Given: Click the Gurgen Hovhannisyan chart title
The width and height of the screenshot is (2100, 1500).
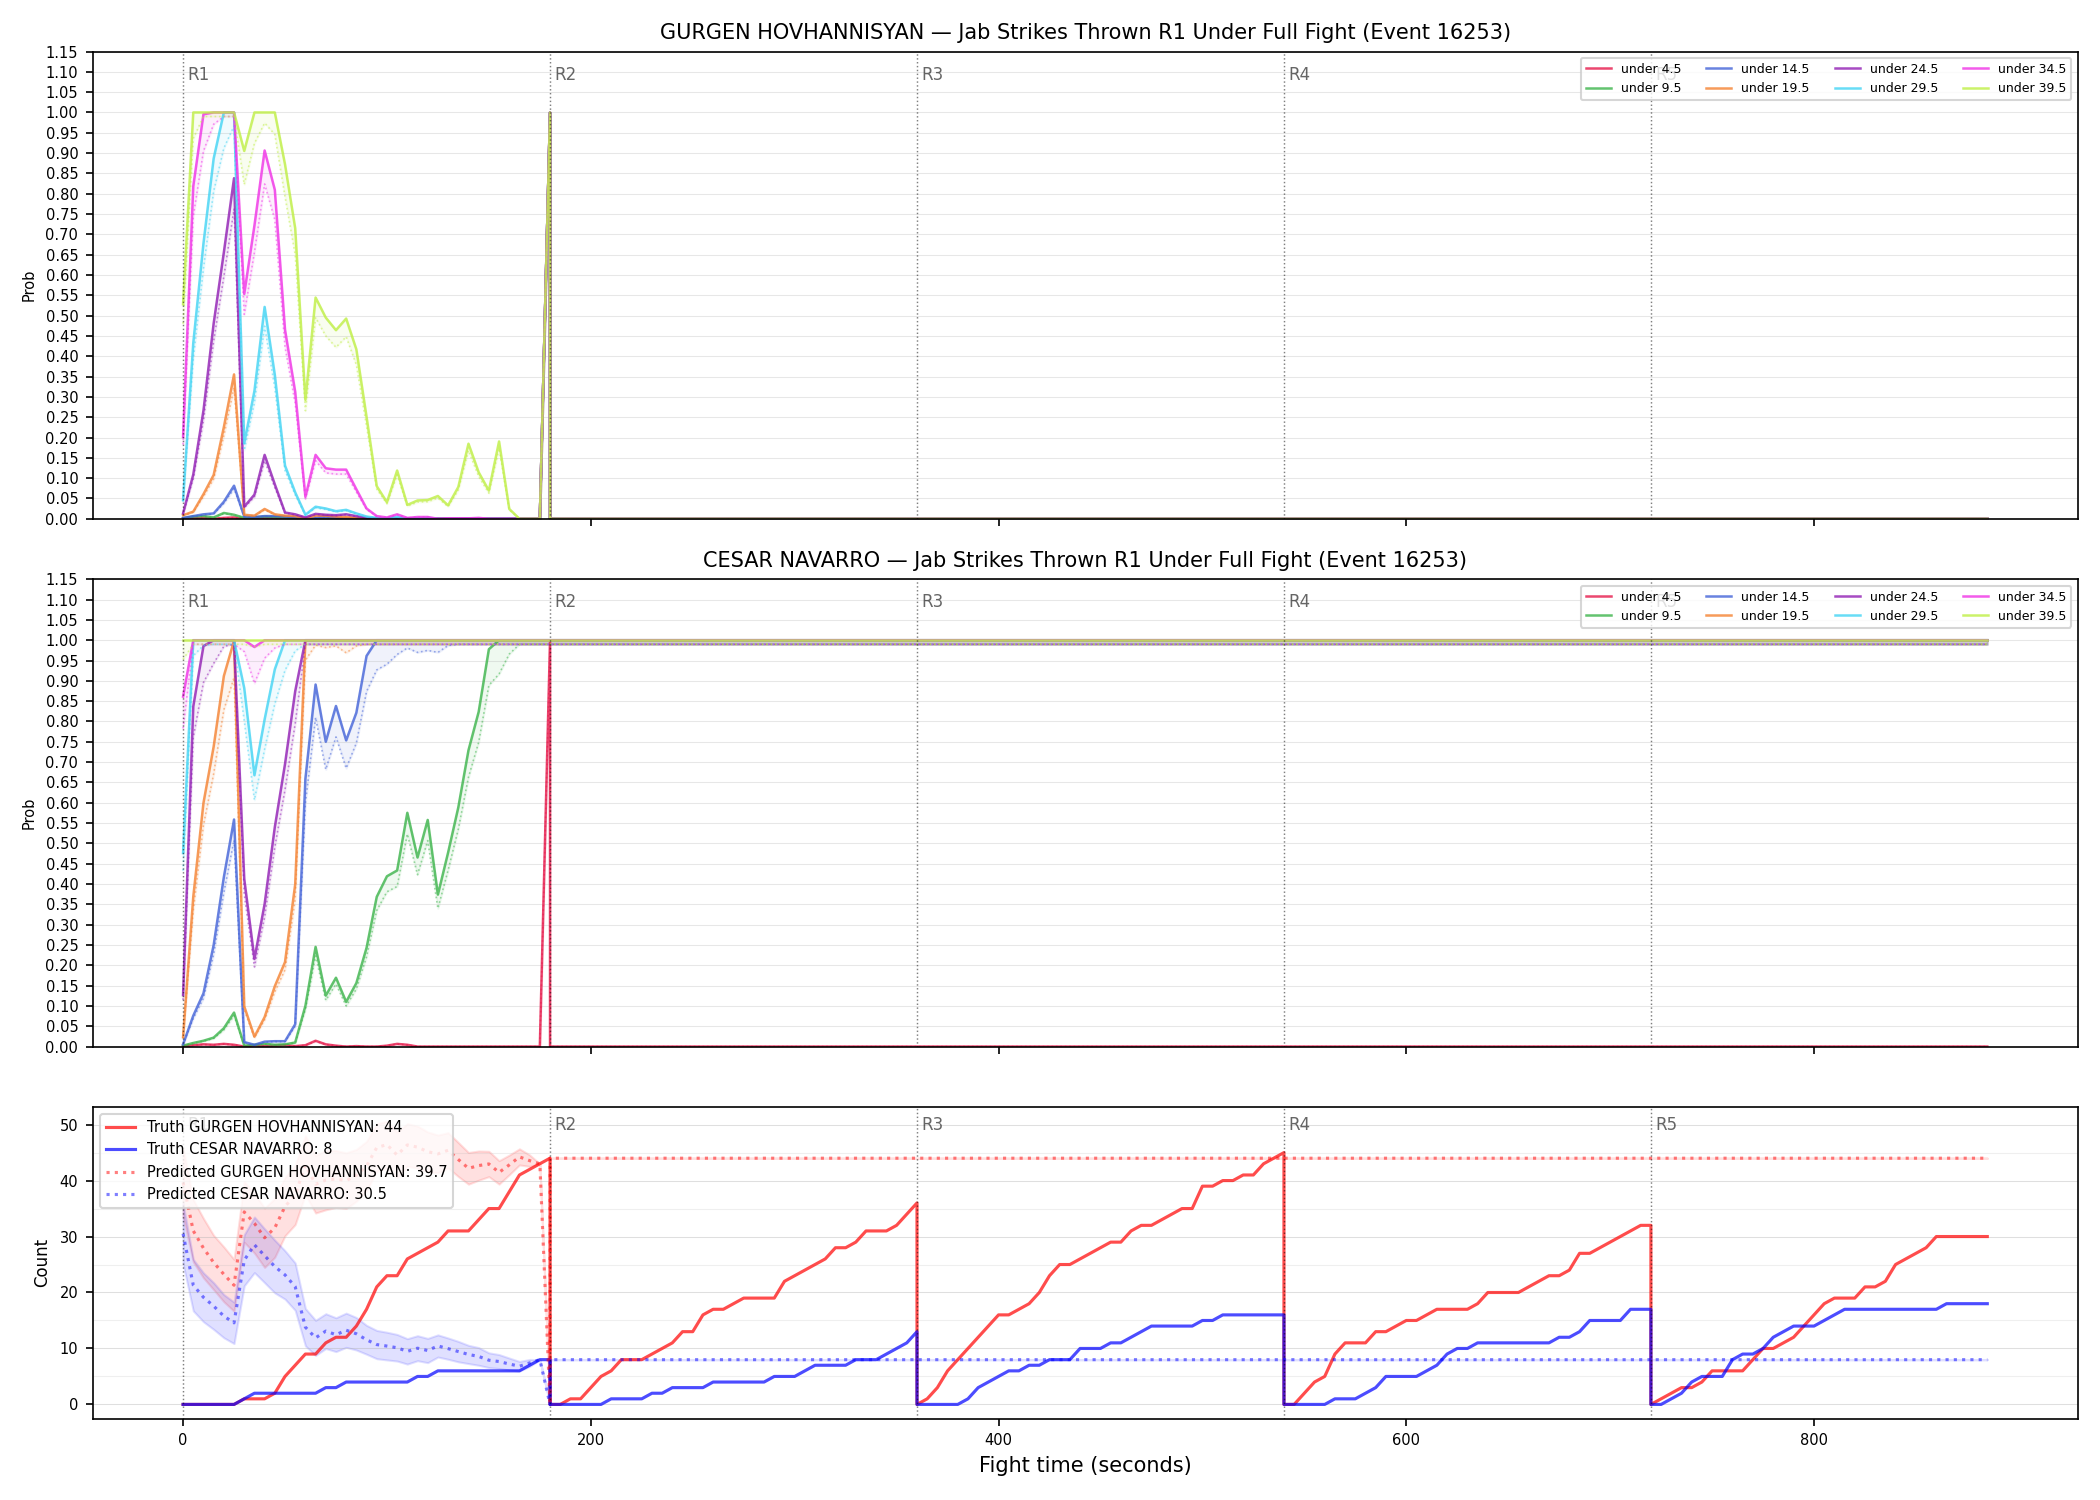Looking at the screenshot, I should click(x=1085, y=32).
